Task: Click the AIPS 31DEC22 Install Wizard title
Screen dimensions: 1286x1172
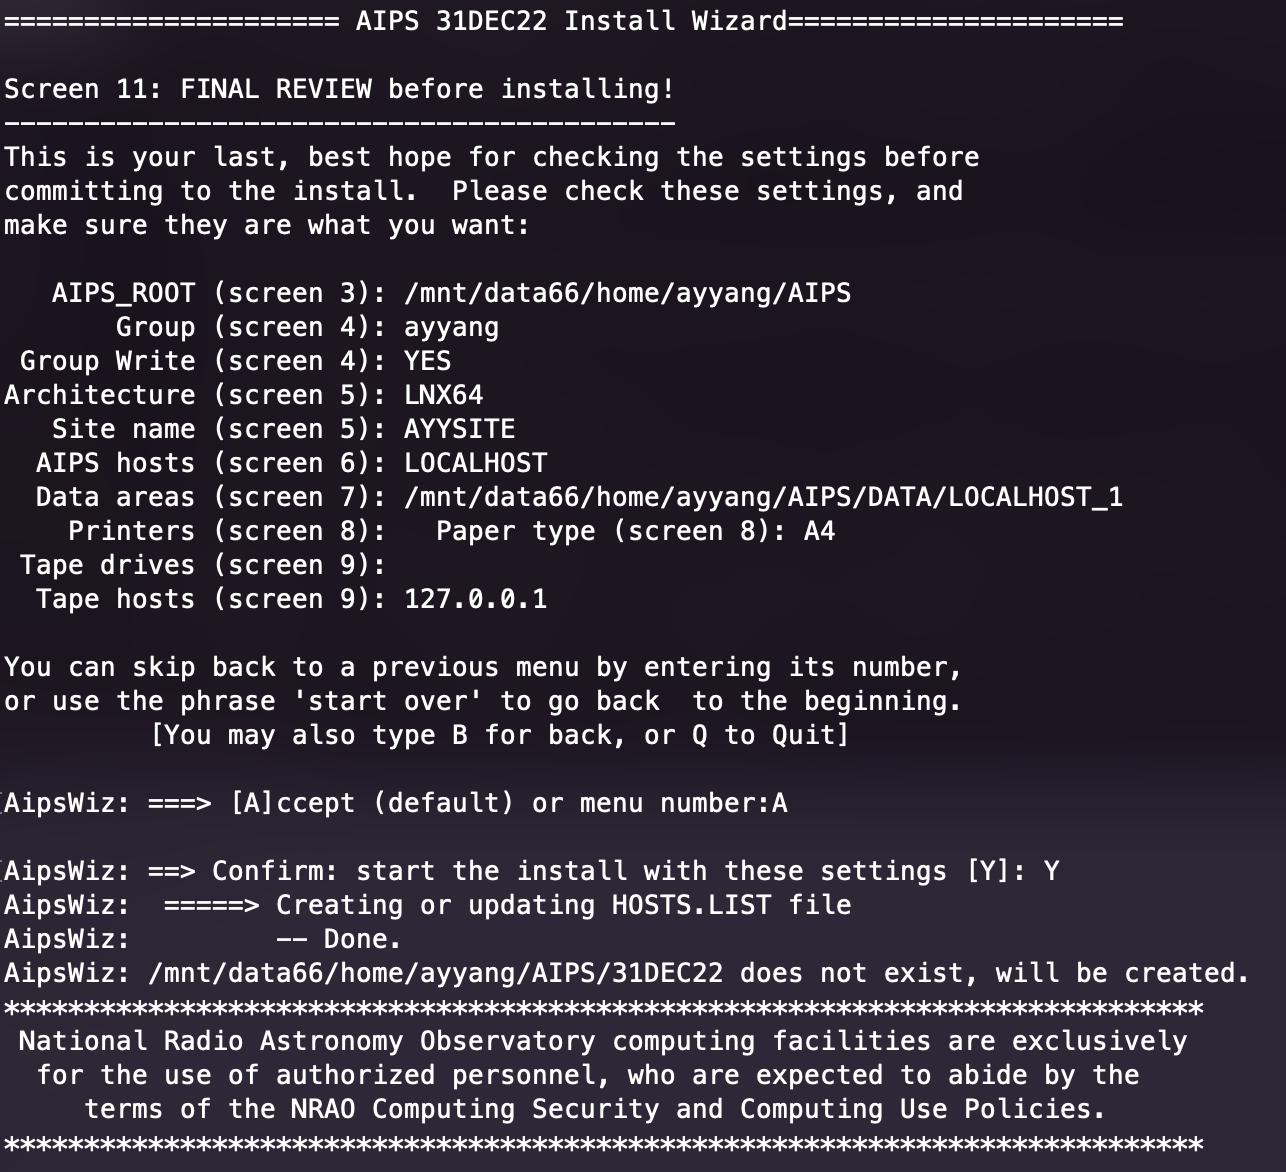Action: click(x=570, y=21)
